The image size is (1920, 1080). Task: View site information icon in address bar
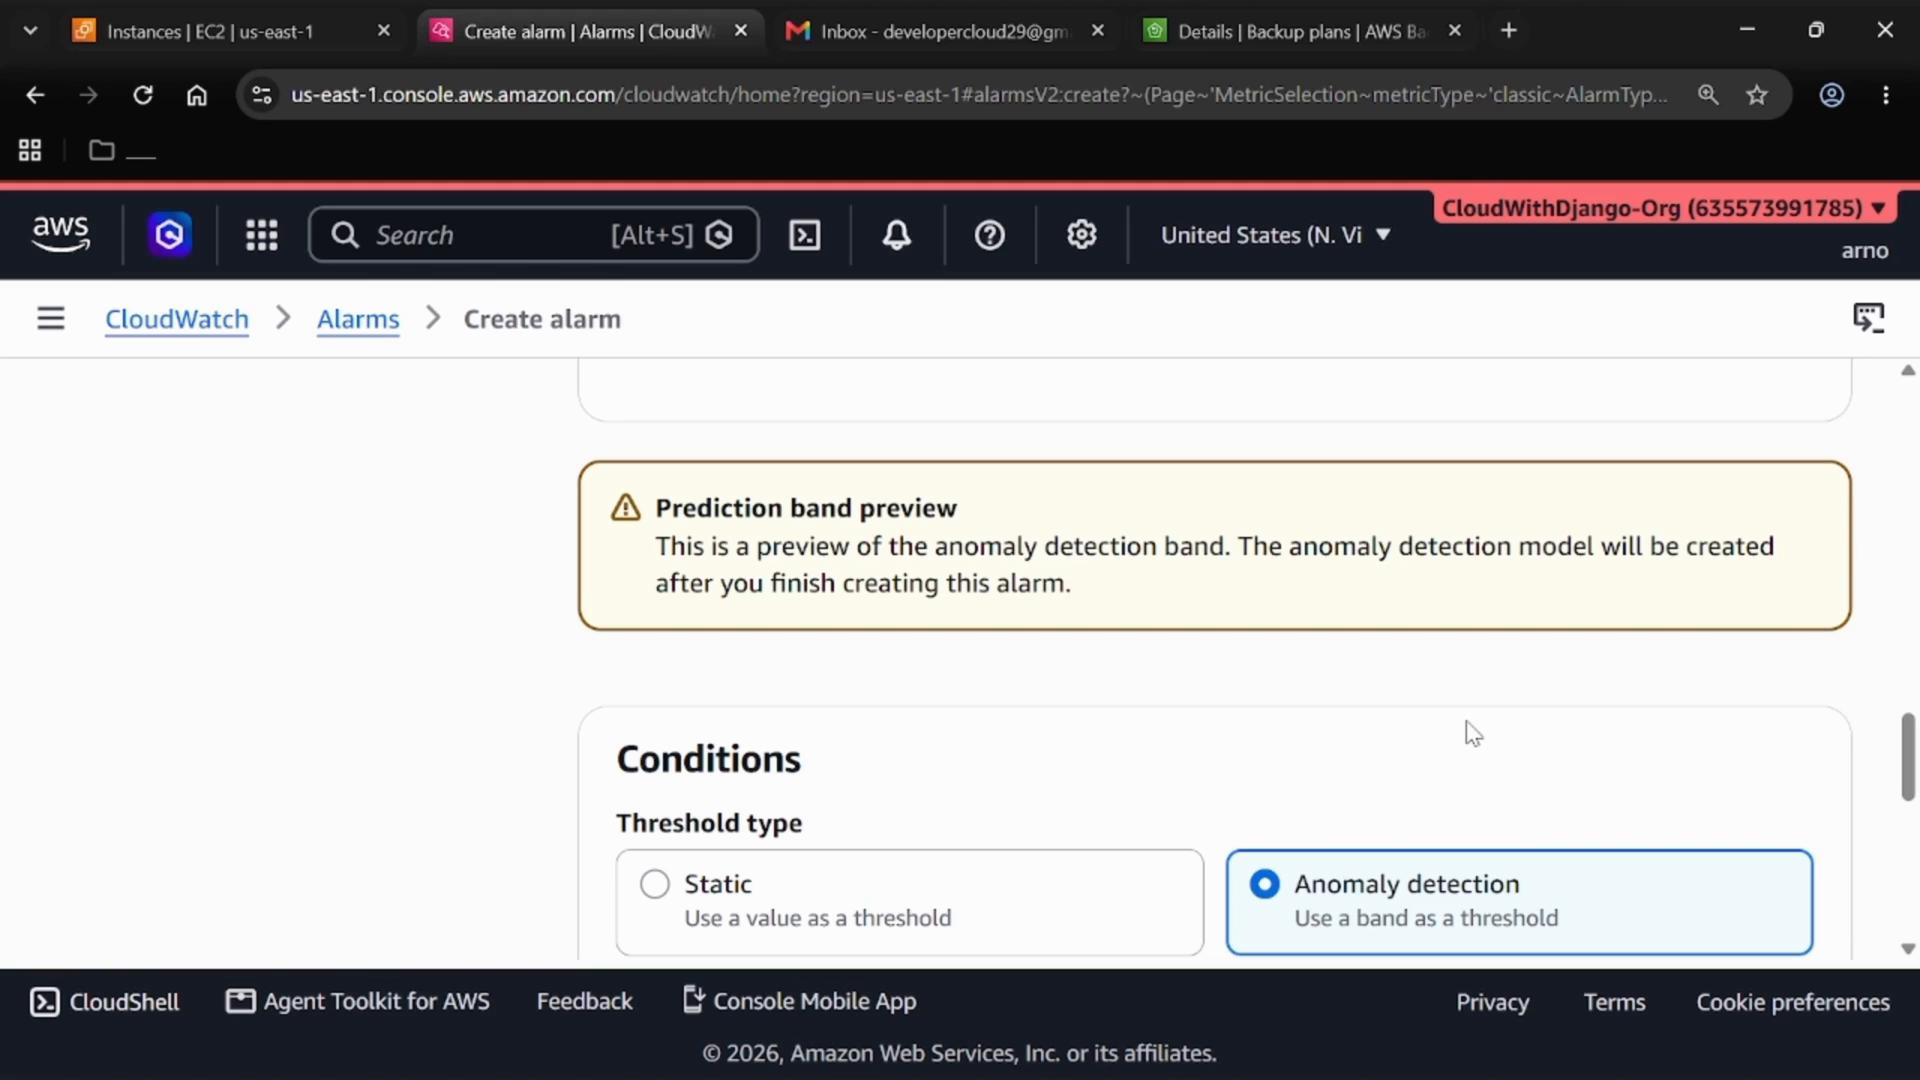coord(262,95)
